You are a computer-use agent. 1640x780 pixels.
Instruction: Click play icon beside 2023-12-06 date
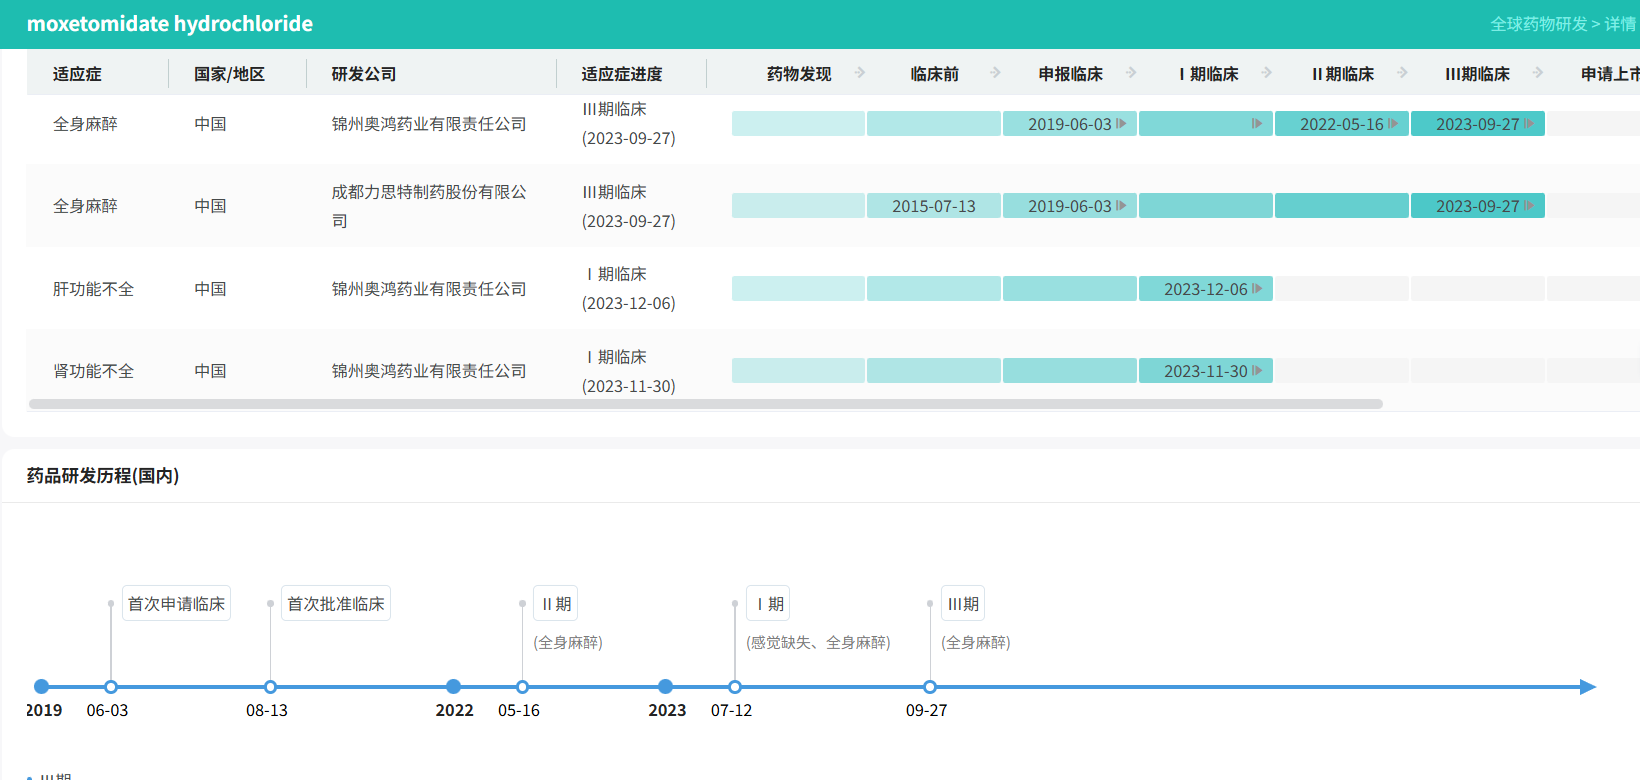point(1257,289)
